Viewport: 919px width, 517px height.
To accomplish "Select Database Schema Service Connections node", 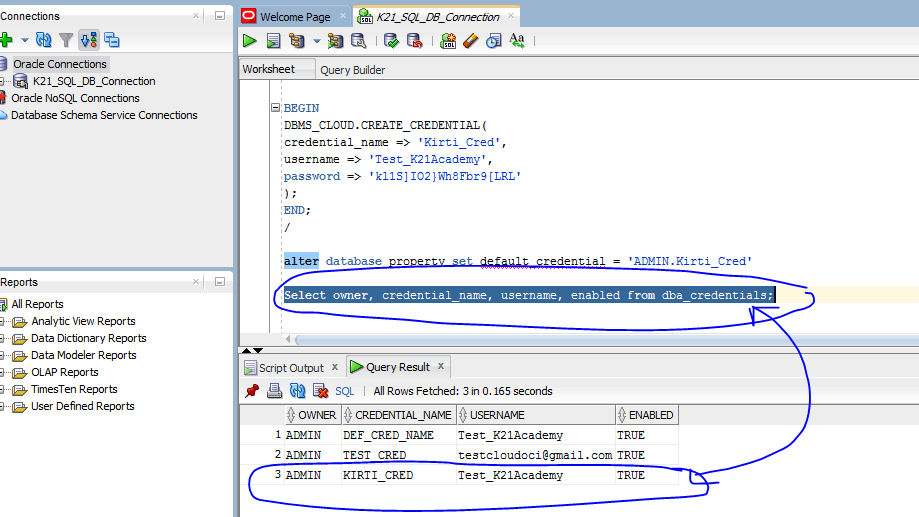I will tap(104, 115).
